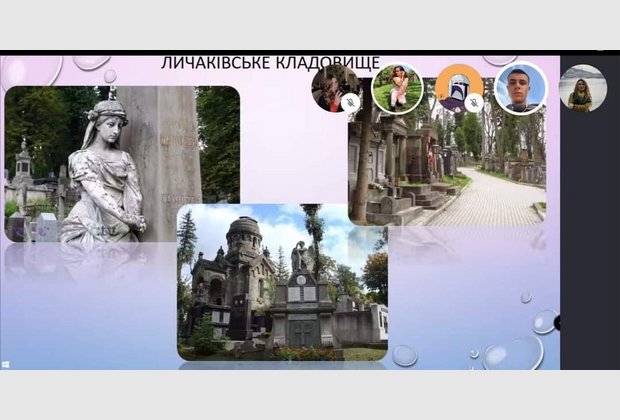The image size is (620, 420).
Task: Click the muted microphone icon on helmet avatar
Action: (474, 103)
